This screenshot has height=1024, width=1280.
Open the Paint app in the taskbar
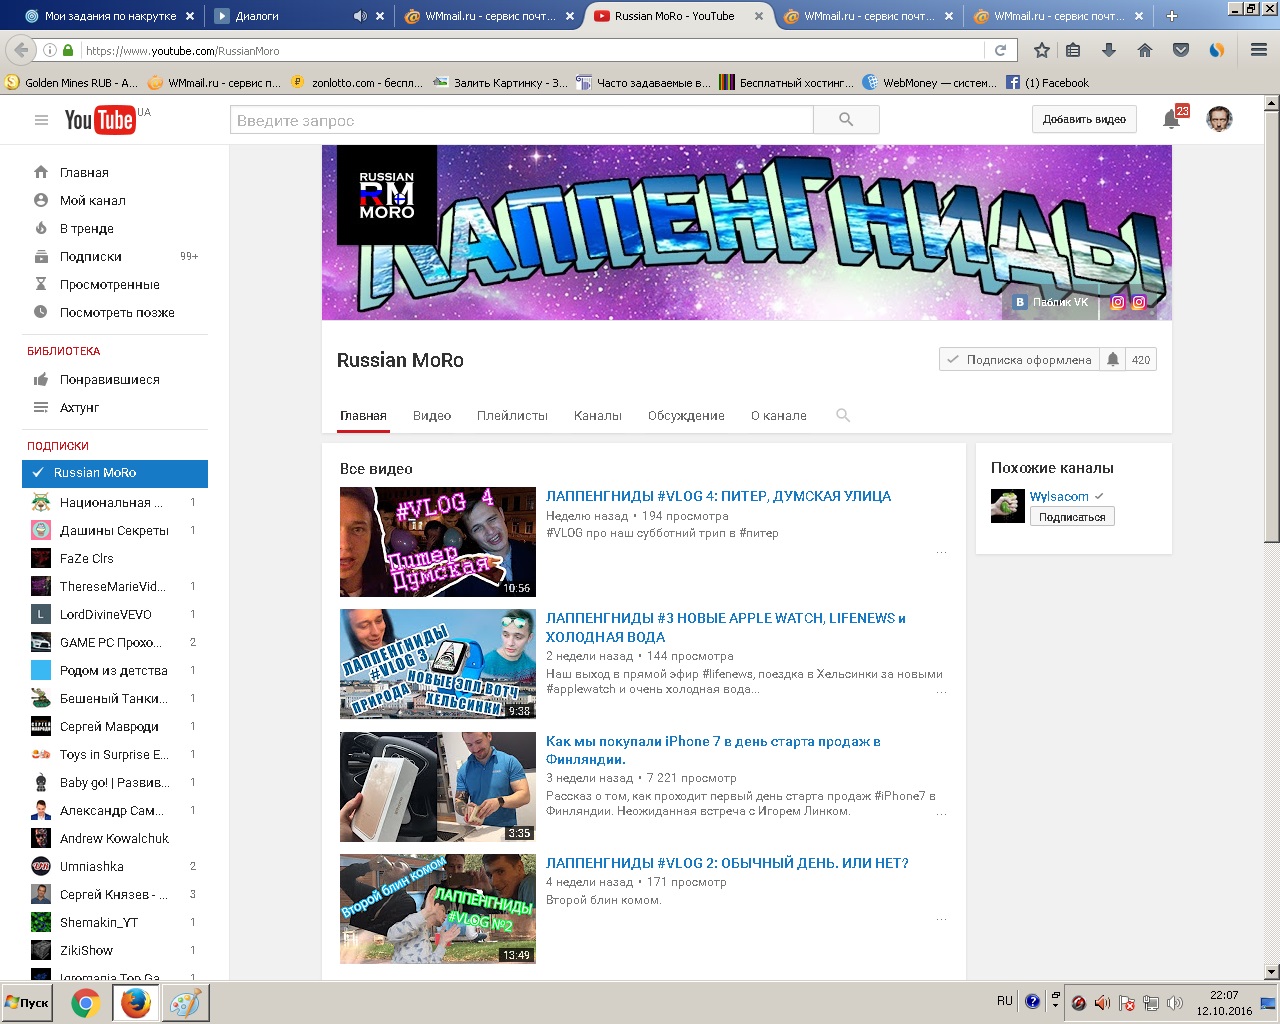point(185,1002)
